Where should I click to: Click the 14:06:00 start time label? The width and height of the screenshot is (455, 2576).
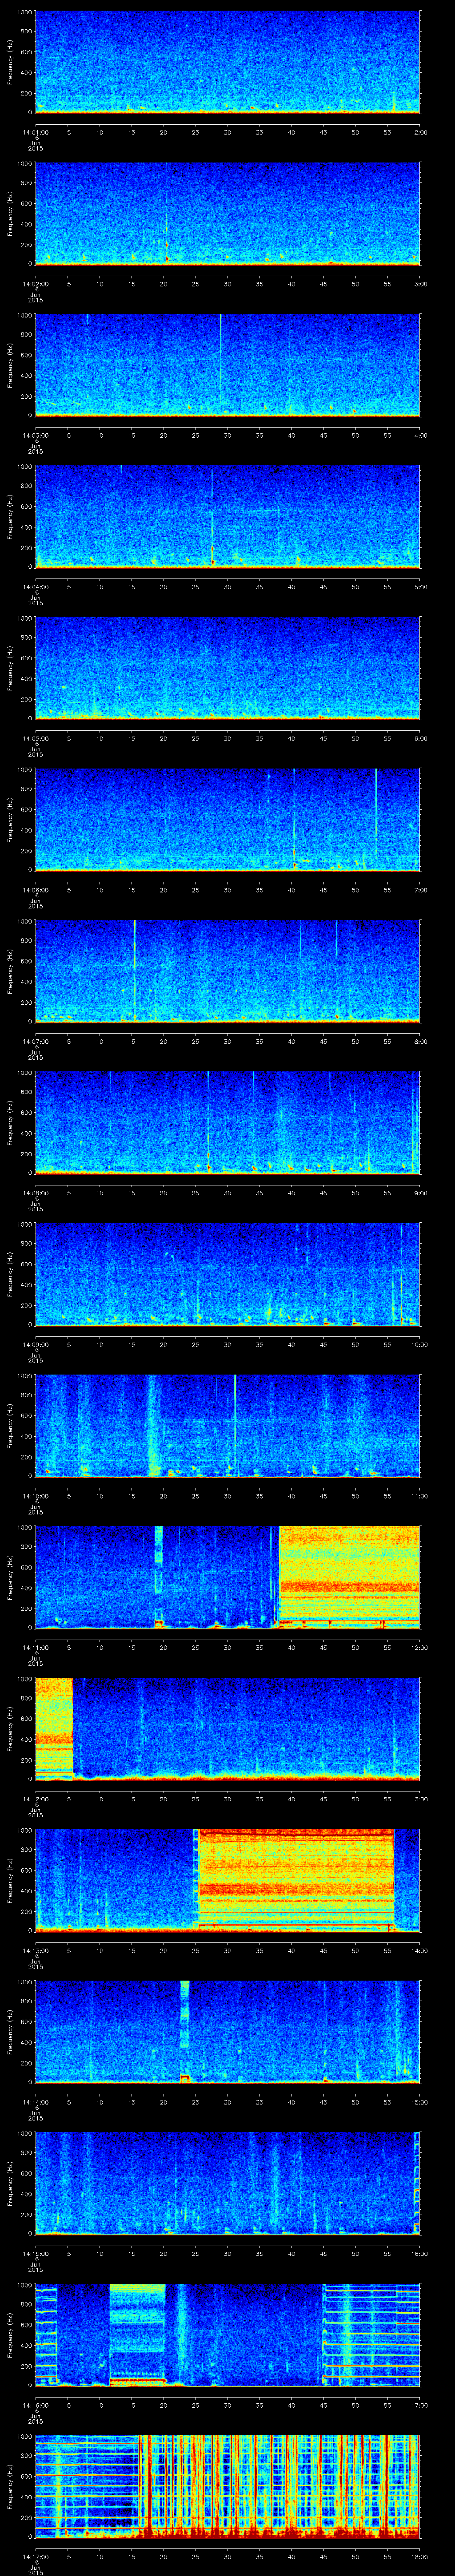pos(35,890)
